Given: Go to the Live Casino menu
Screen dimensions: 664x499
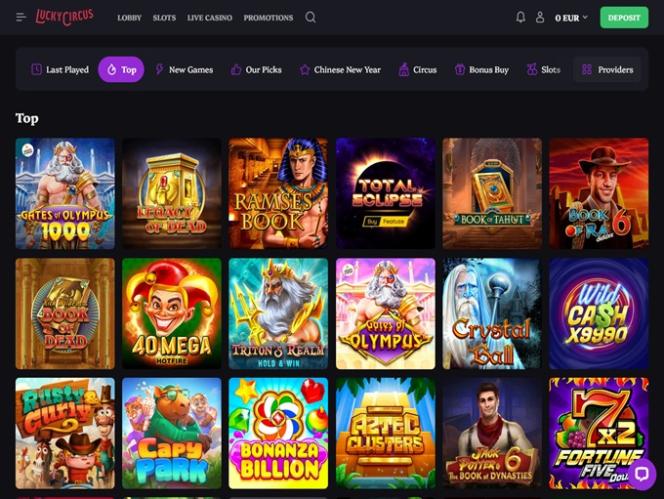Looking at the screenshot, I should [210, 18].
